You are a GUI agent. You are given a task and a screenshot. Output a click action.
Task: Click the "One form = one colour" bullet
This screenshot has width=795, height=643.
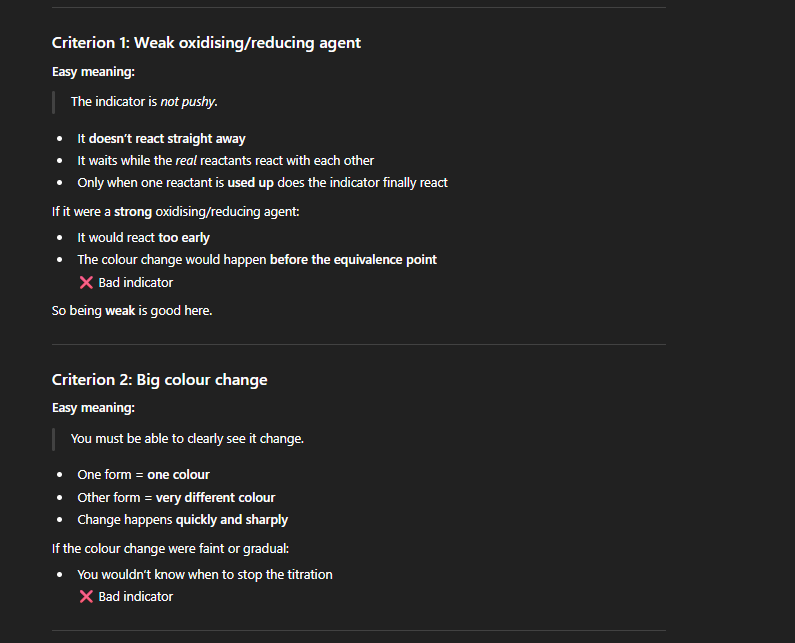click(x=143, y=475)
